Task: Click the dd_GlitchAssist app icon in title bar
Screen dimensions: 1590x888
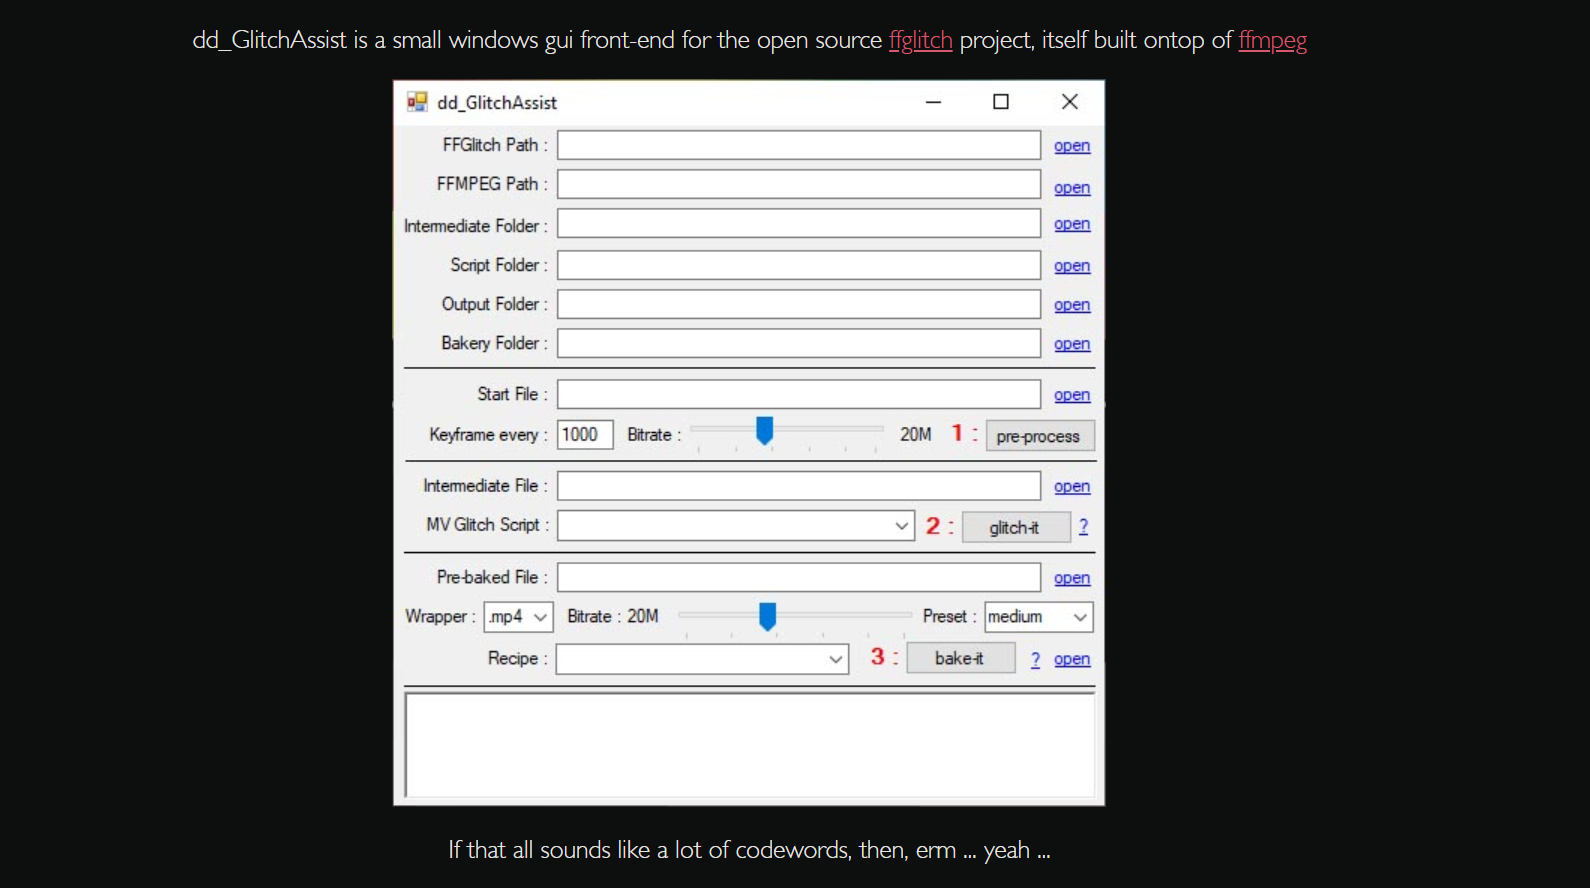Action: 417,102
